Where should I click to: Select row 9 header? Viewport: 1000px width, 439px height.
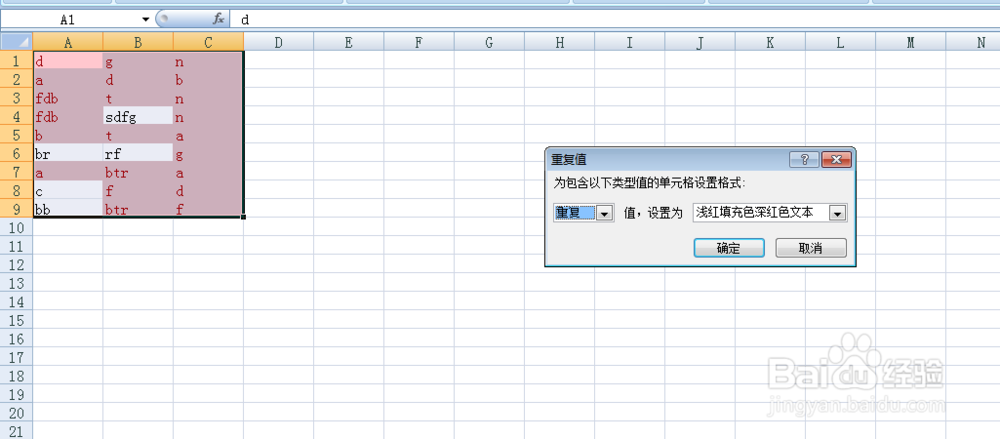[17, 209]
